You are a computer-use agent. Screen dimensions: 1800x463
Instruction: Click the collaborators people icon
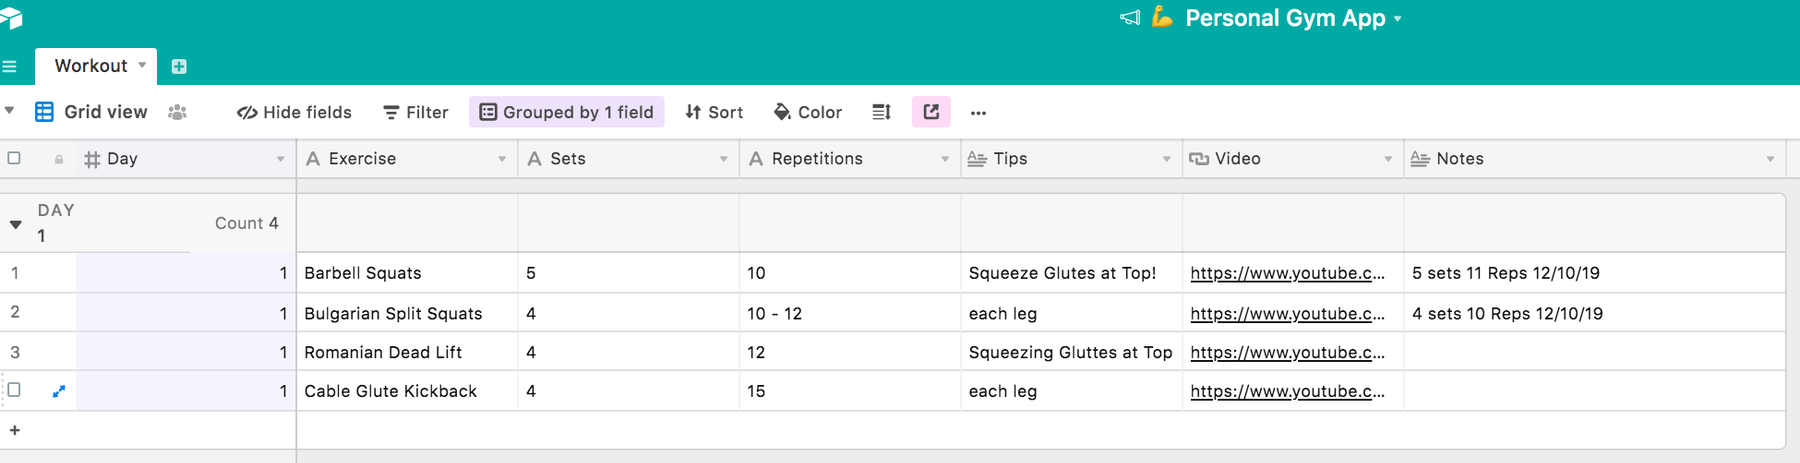tap(178, 112)
